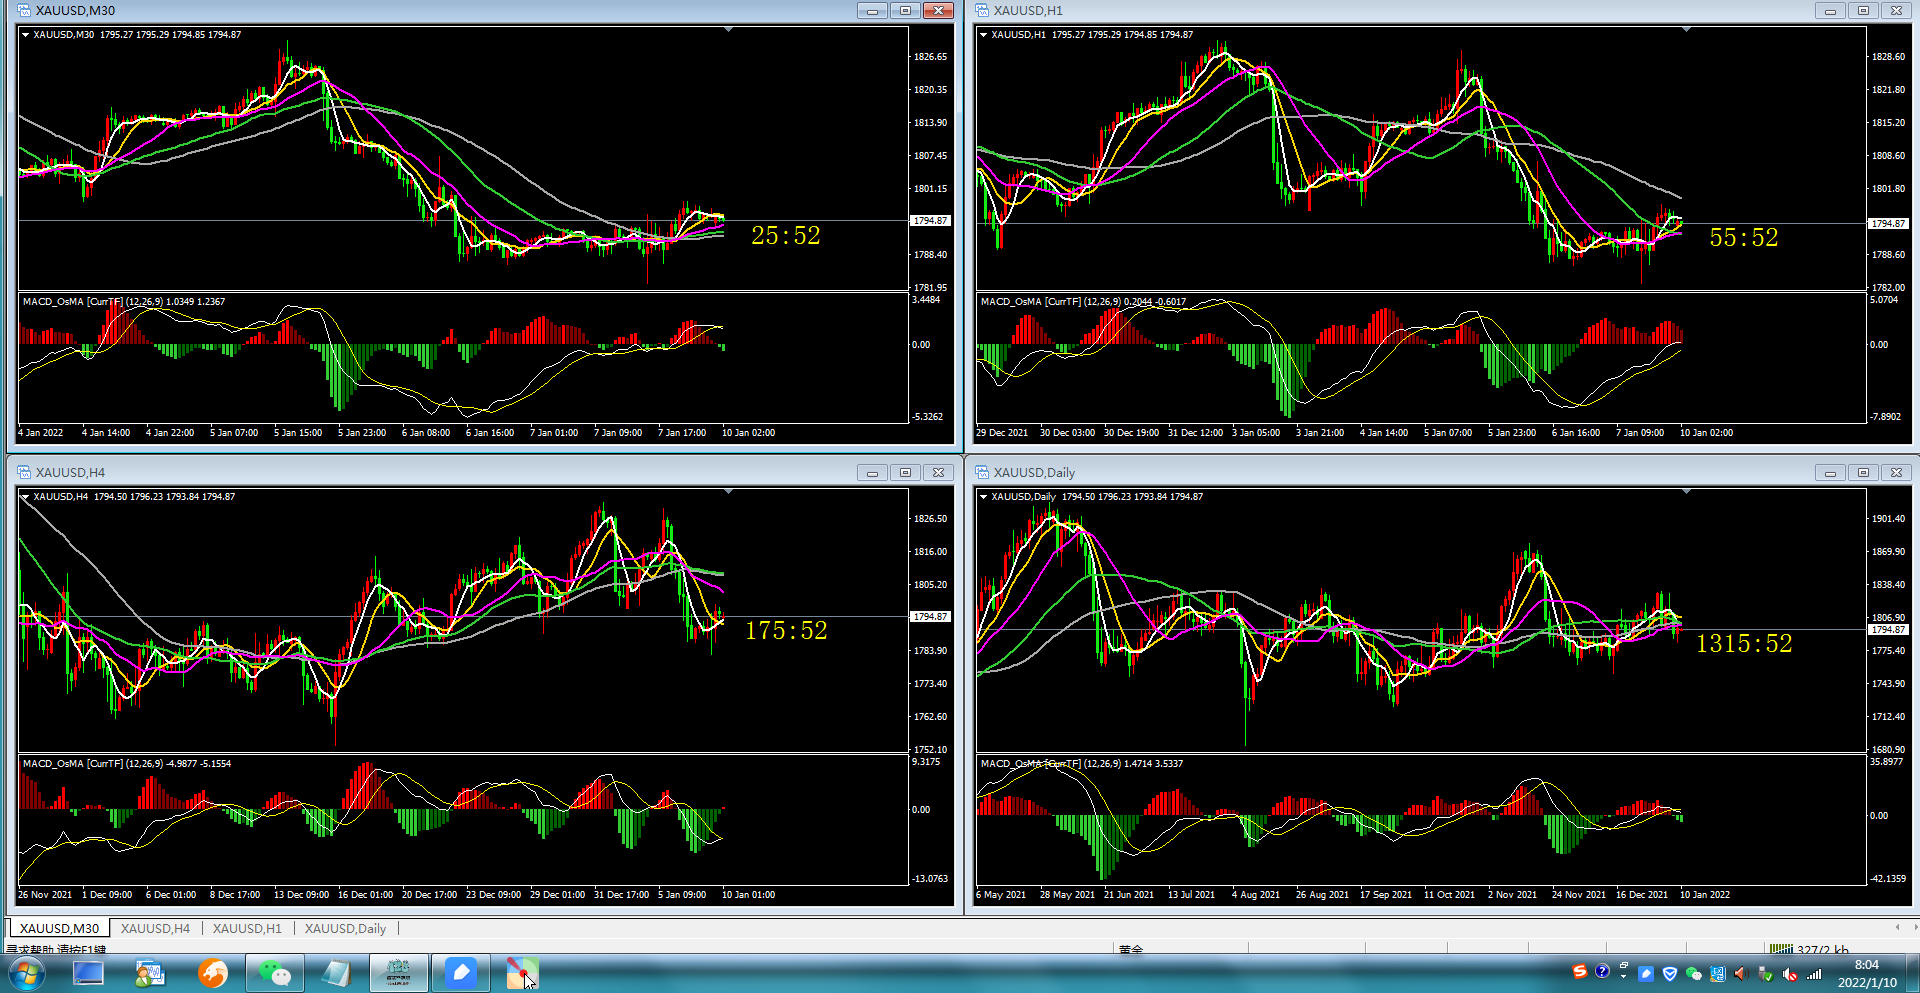Restore the XAUUSD,M30 chart window
Screen dimensions: 1920x993
click(905, 10)
